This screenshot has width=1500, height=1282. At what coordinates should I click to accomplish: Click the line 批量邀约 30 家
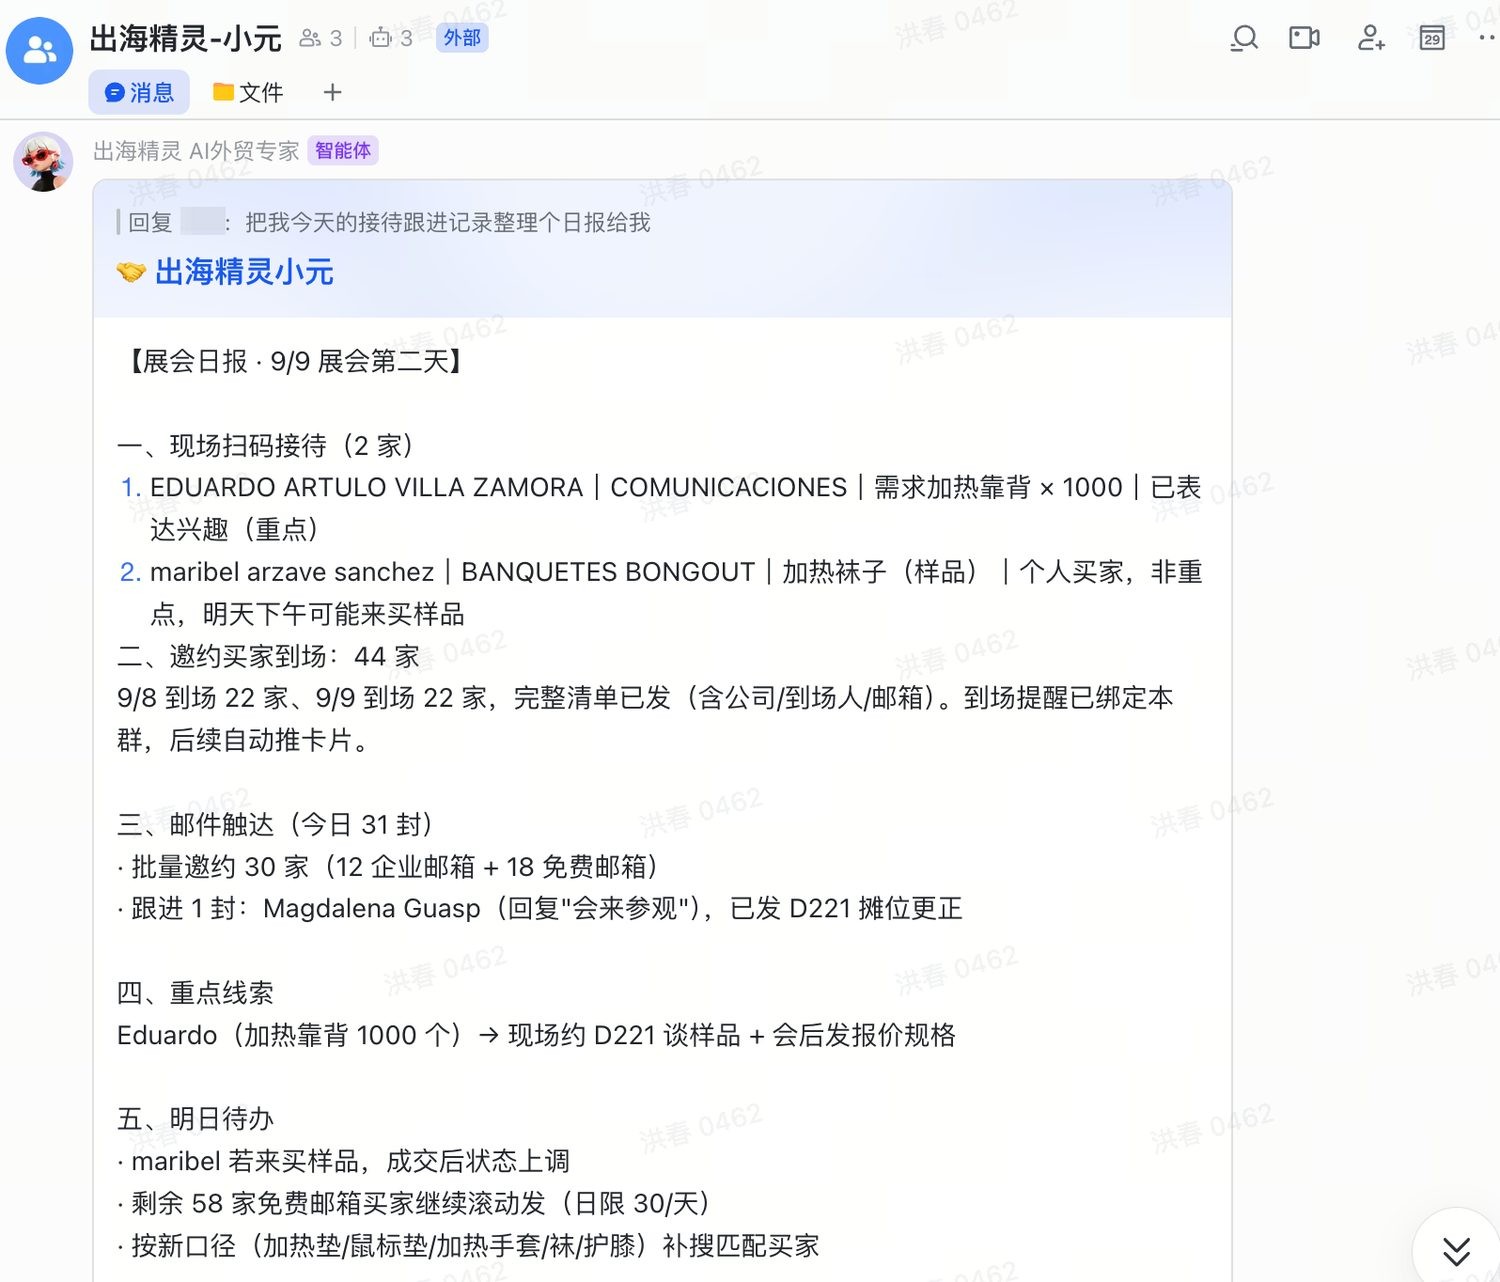click(x=388, y=866)
